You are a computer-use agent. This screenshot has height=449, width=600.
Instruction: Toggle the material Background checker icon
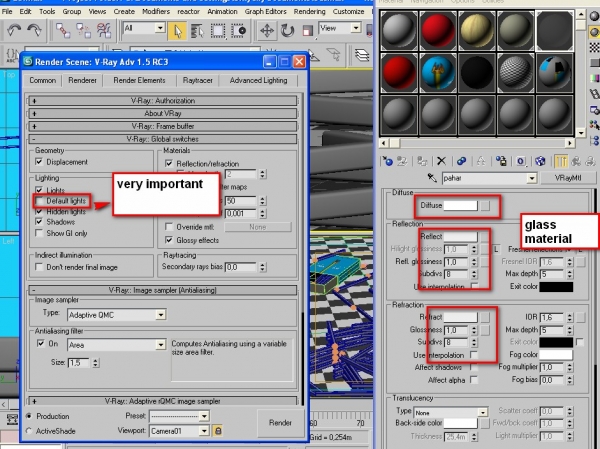coord(594,47)
